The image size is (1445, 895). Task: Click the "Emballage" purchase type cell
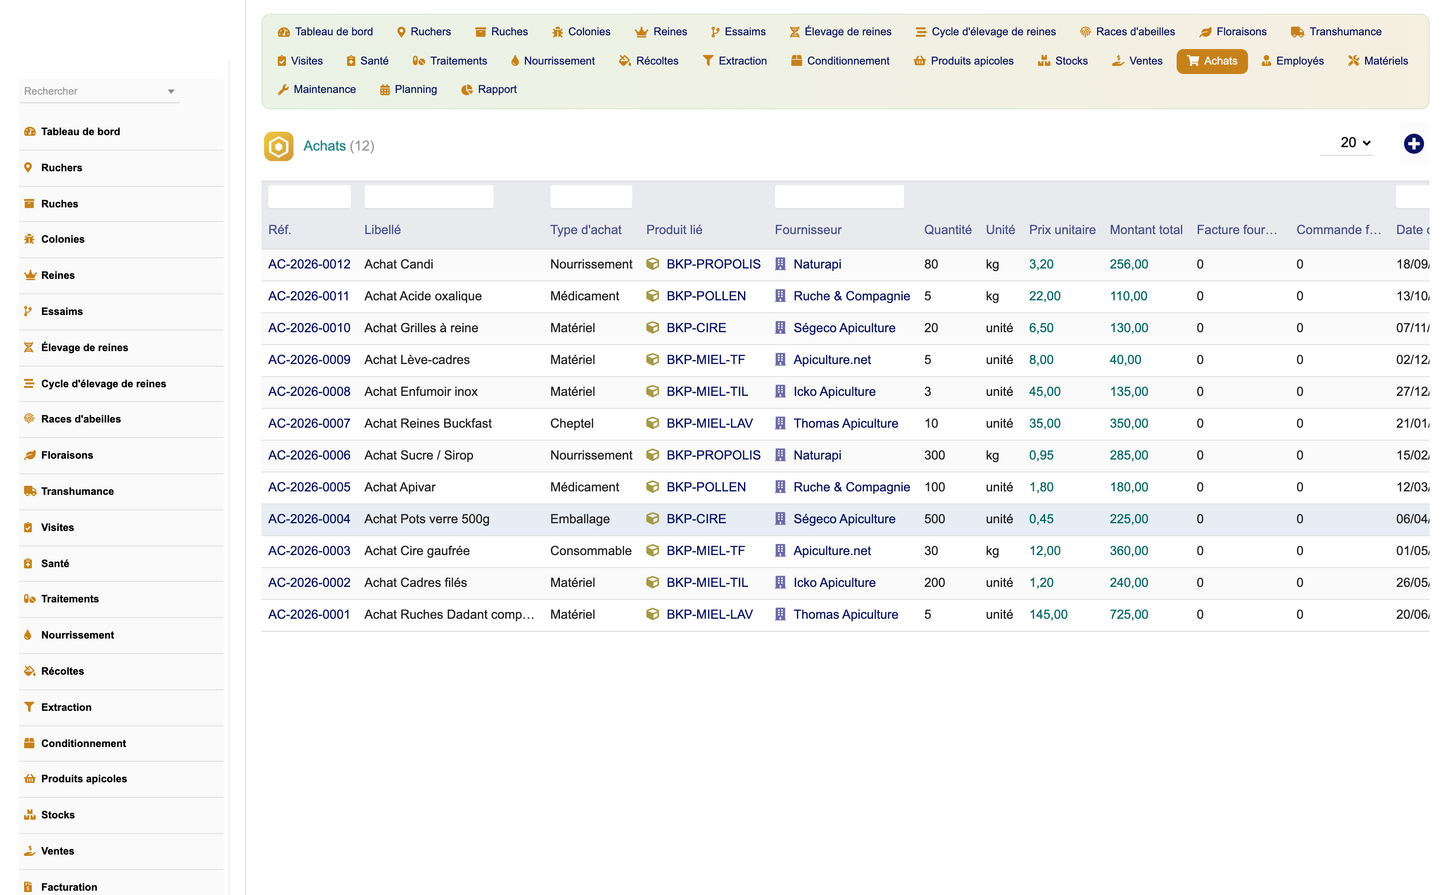[x=580, y=519]
